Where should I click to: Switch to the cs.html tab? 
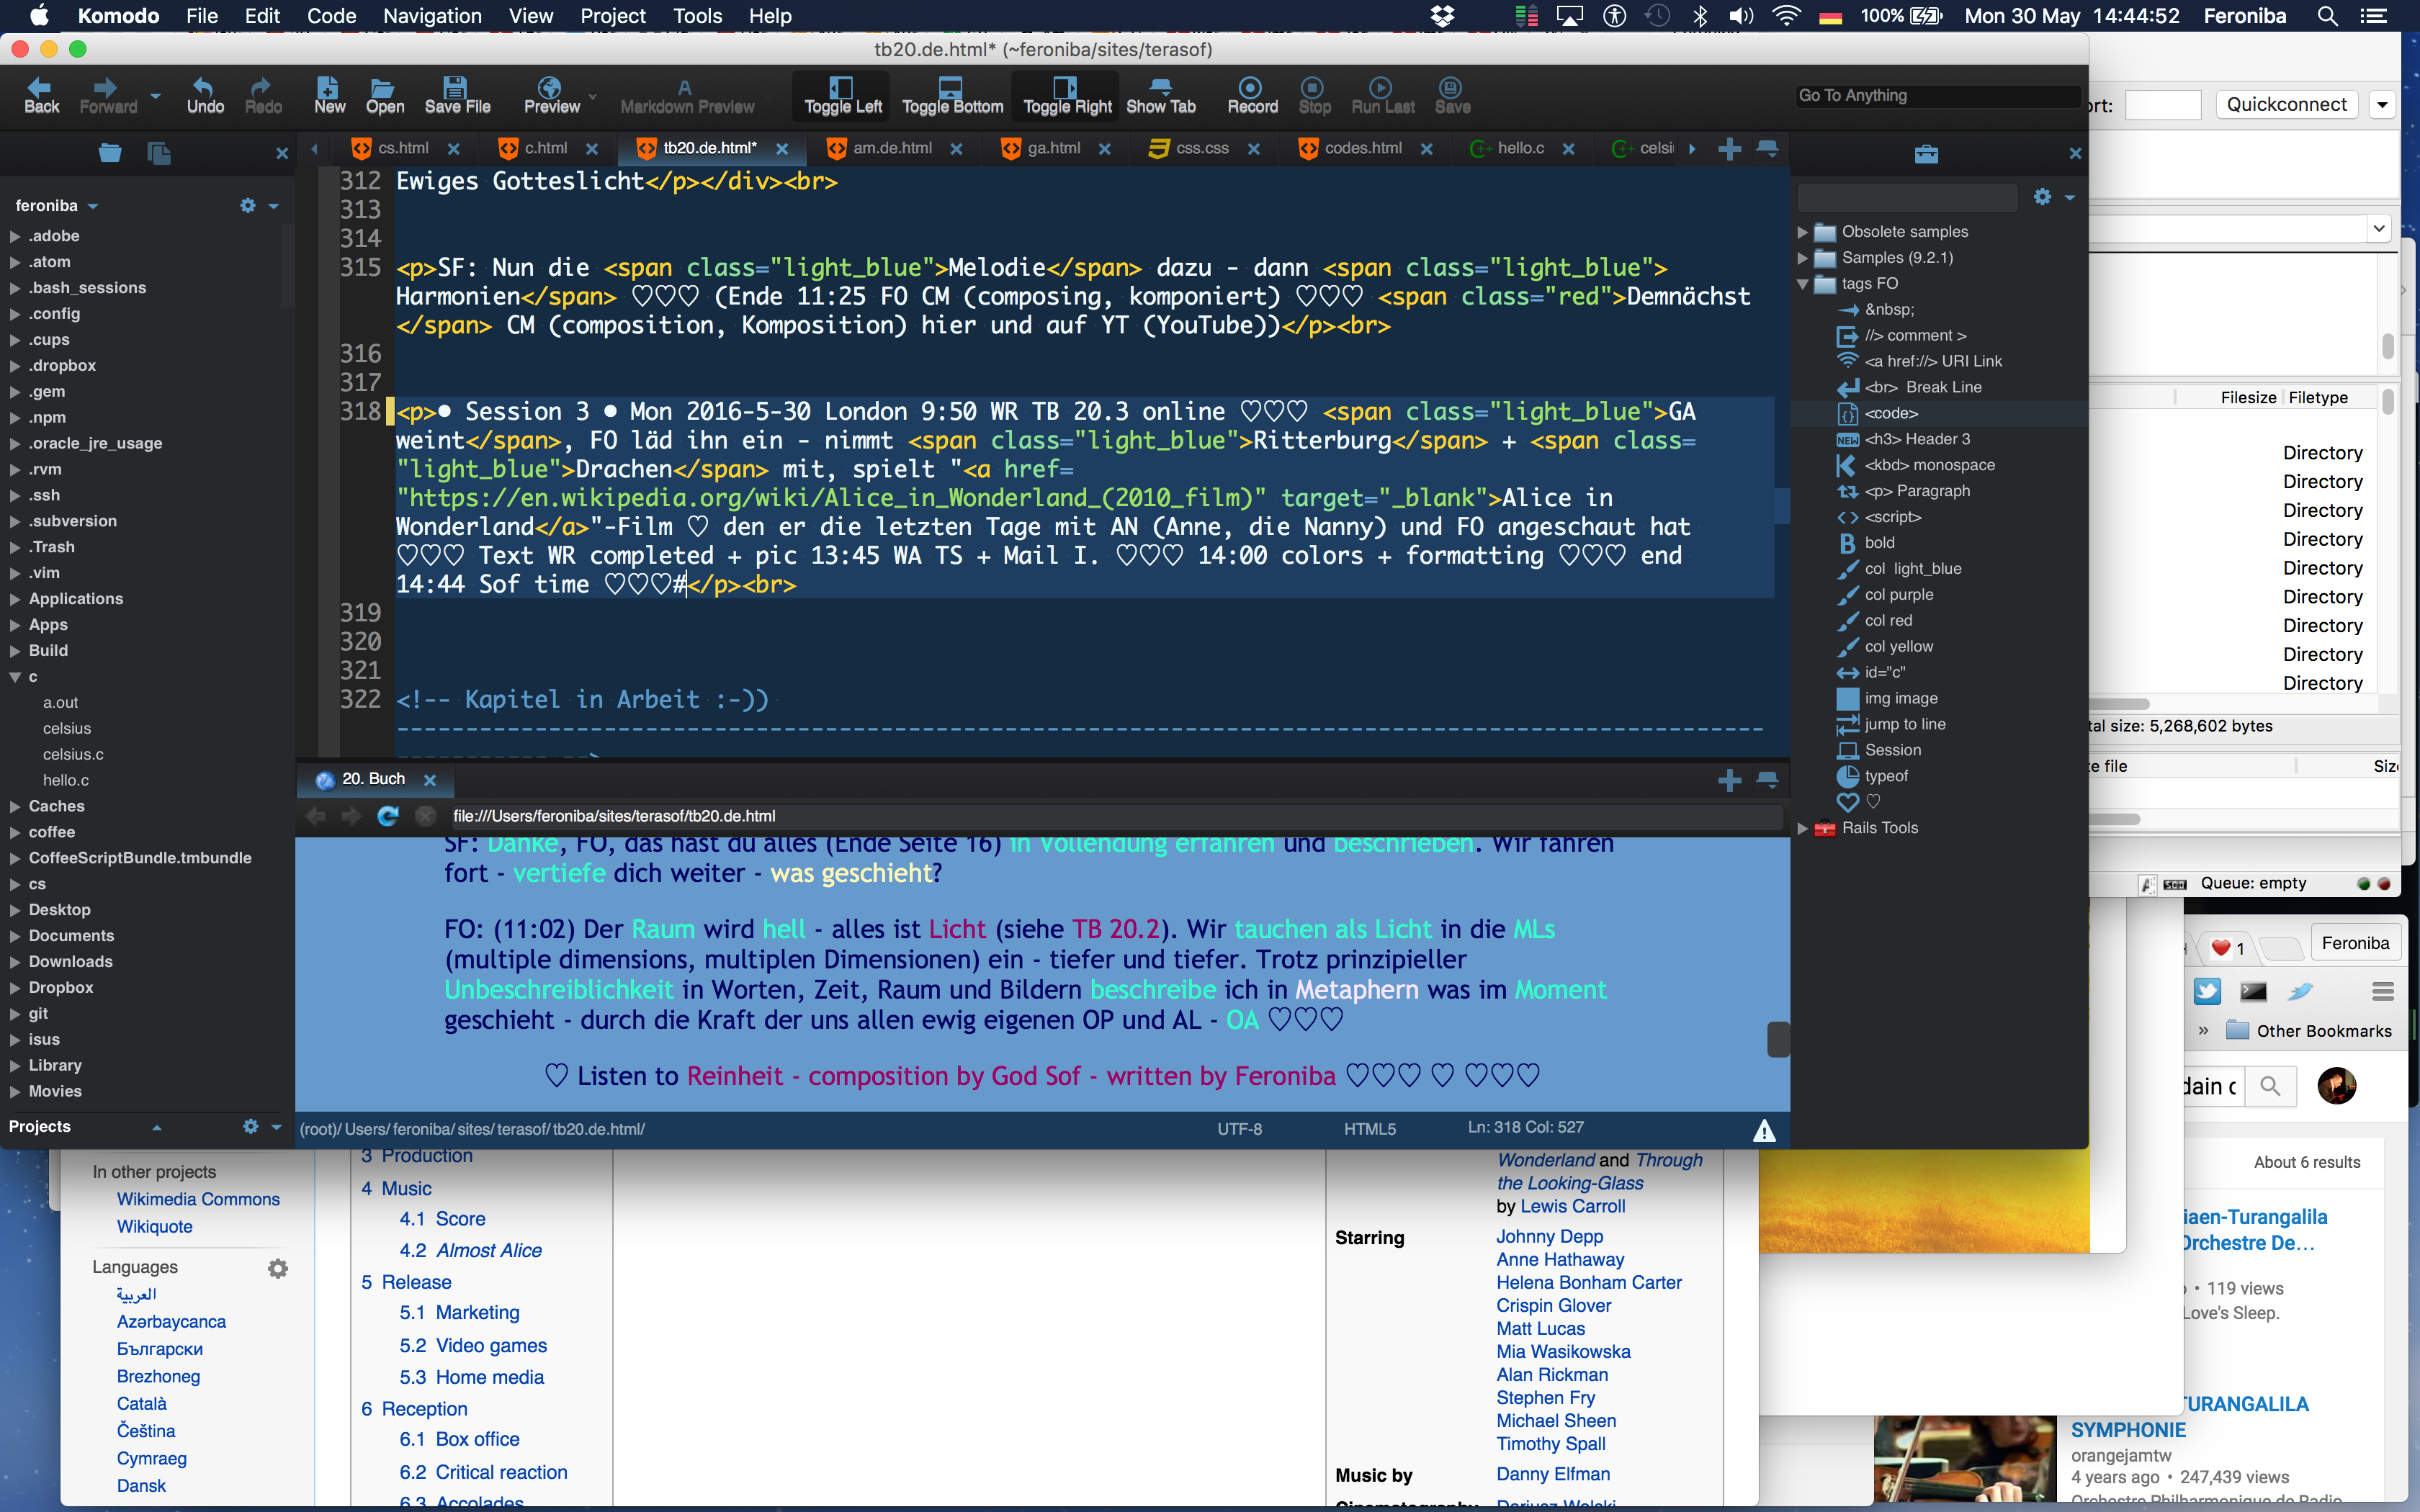click(x=402, y=148)
